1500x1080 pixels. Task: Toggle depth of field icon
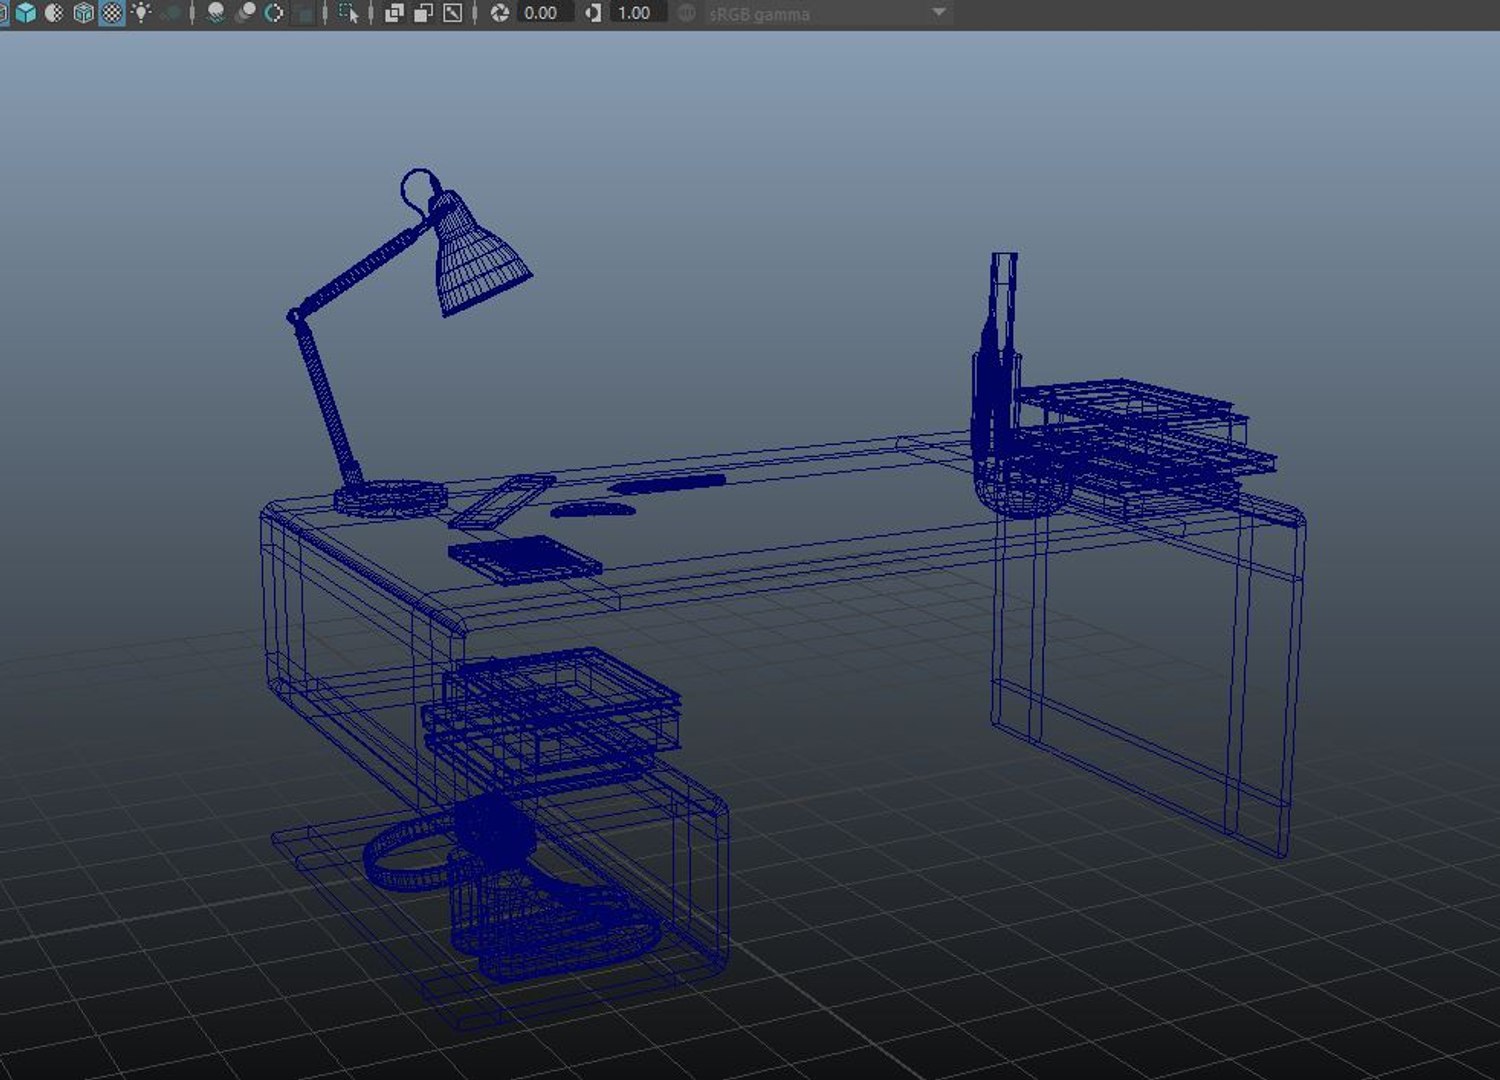[304, 13]
